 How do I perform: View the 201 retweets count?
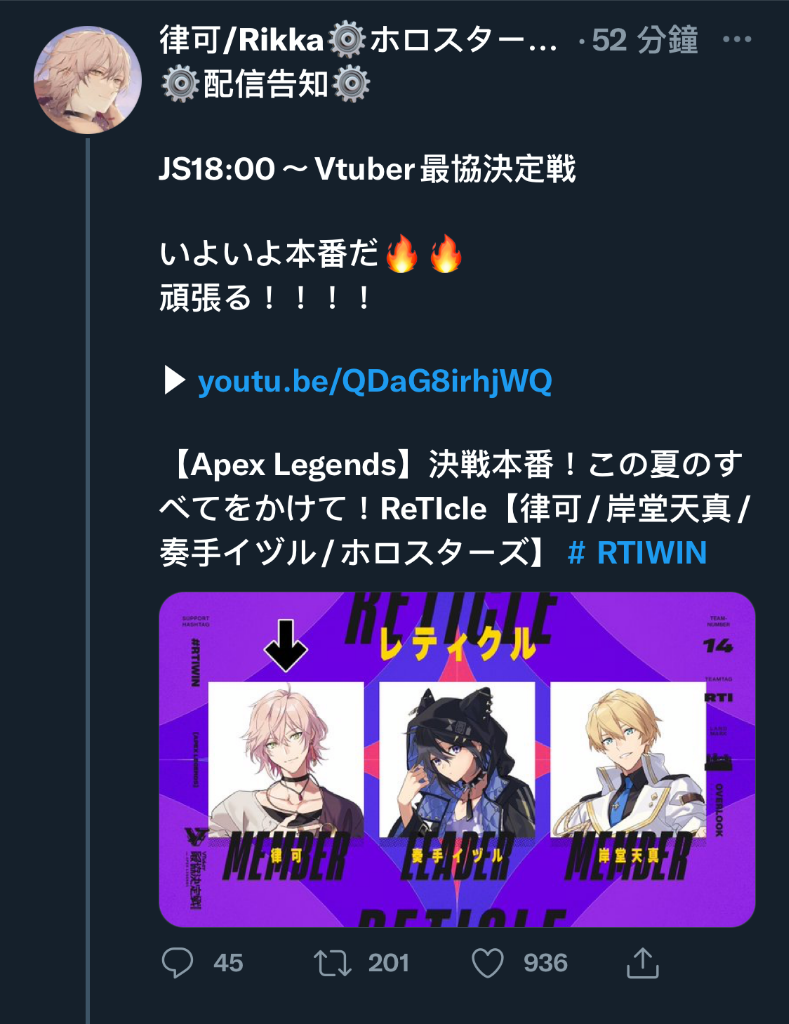tap(388, 963)
